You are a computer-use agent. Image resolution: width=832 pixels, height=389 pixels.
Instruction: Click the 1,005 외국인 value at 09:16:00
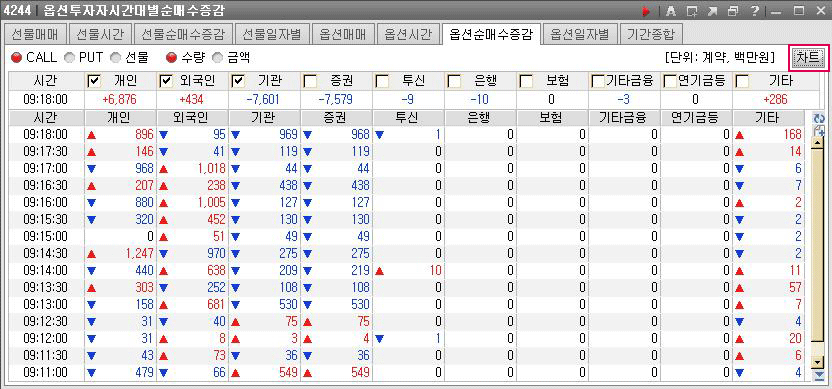(x=212, y=203)
